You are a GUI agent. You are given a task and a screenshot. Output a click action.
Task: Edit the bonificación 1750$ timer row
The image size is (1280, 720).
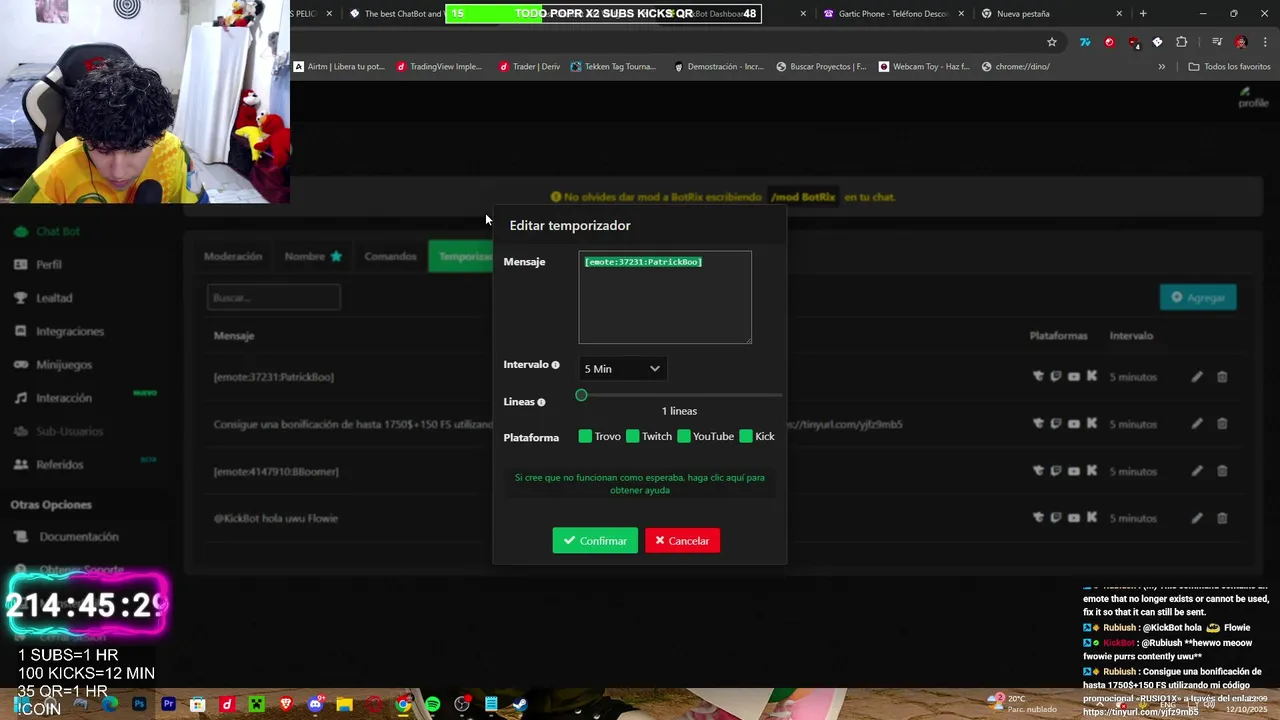click(x=1197, y=424)
